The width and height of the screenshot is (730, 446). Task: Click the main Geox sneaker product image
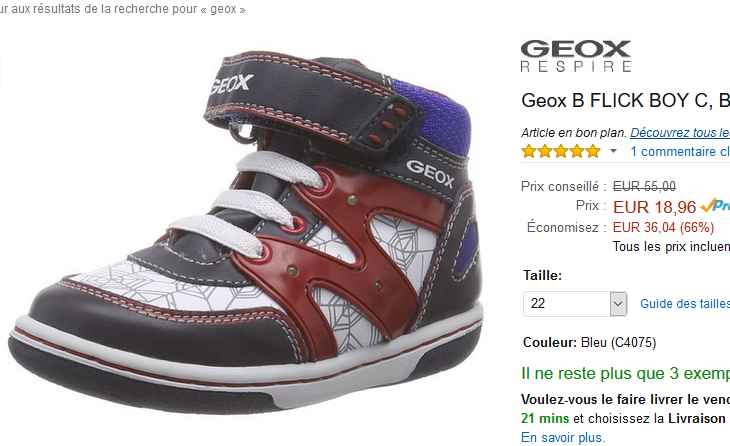[246, 233]
